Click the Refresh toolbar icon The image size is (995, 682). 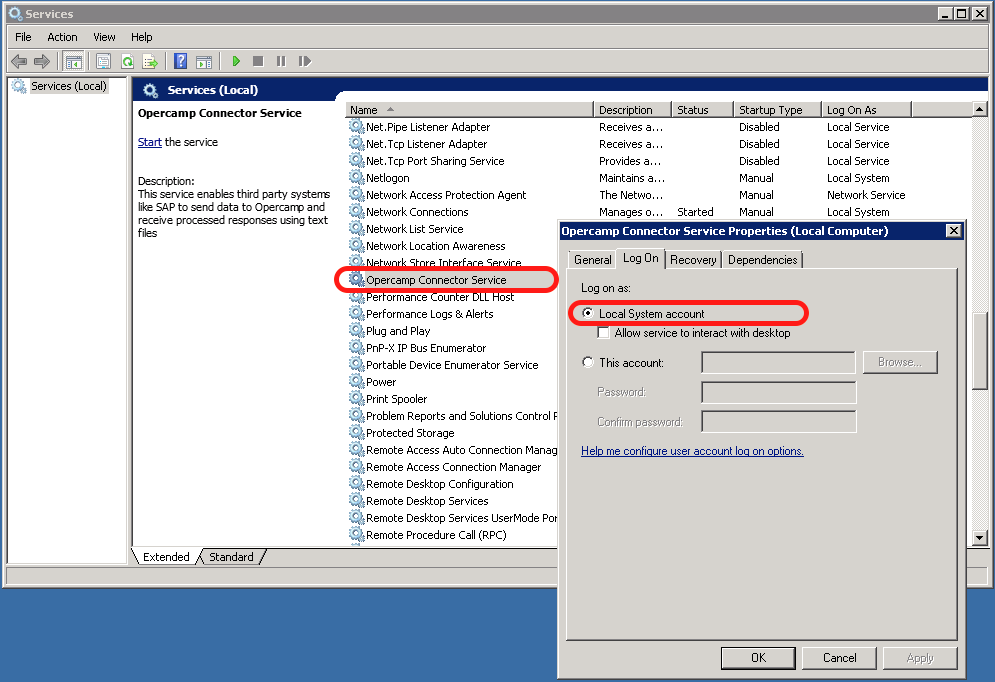(128, 61)
